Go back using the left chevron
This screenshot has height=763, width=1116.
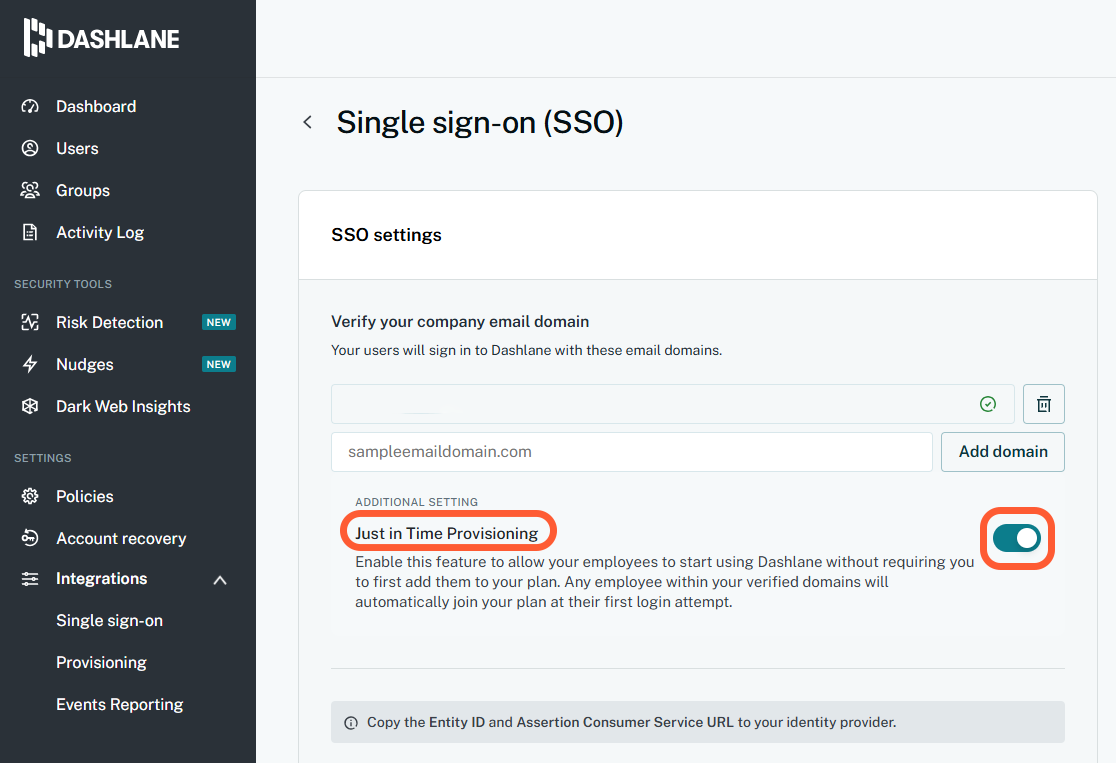click(307, 122)
